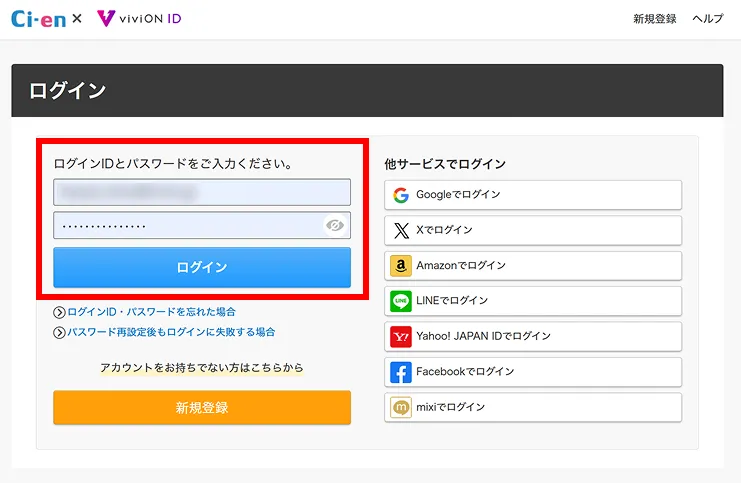The image size is (741, 483).
Task: Choose LINEでログイン label
Action: (x=452, y=301)
